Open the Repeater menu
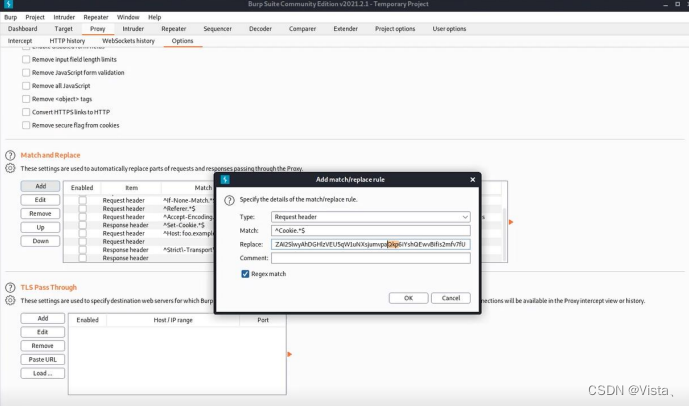This screenshot has width=689, height=406. (96, 17)
